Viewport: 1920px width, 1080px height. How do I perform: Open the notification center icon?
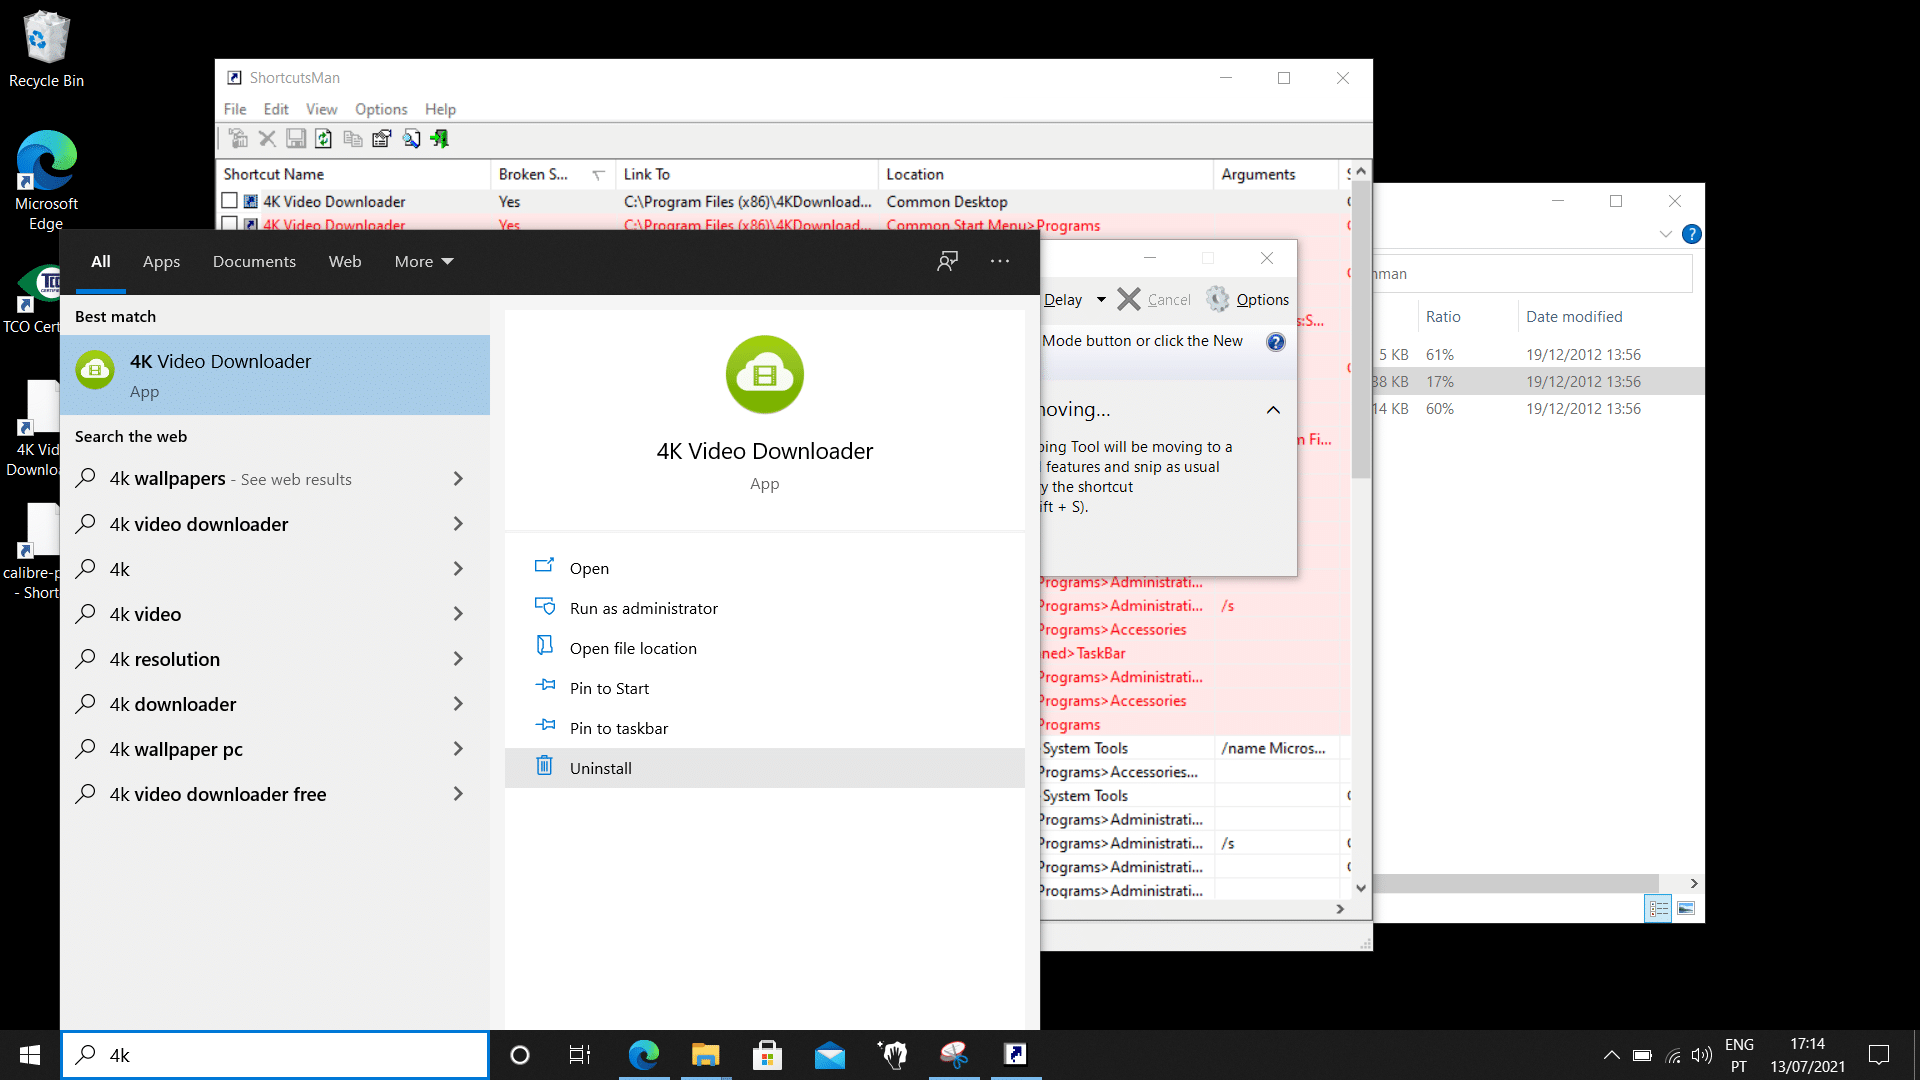(x=1879, y=1055)
